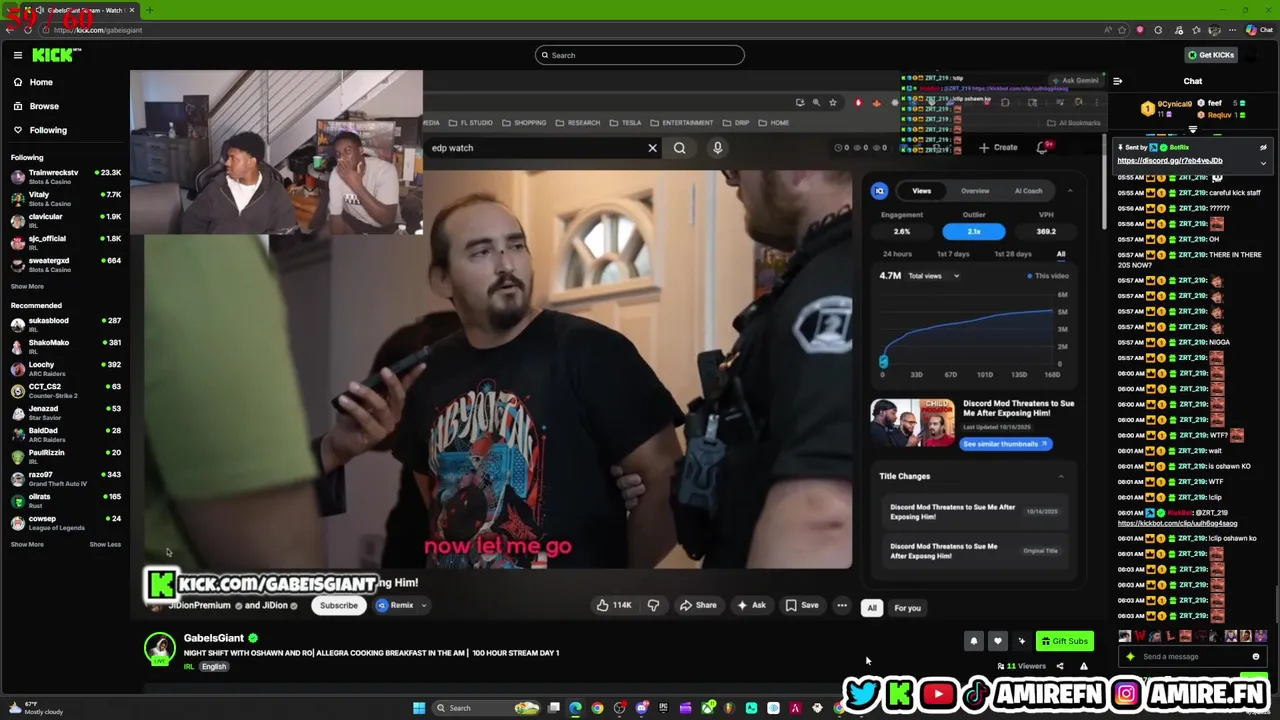Open the Kick sidebar hamburger menu

[x=17, y=55]
